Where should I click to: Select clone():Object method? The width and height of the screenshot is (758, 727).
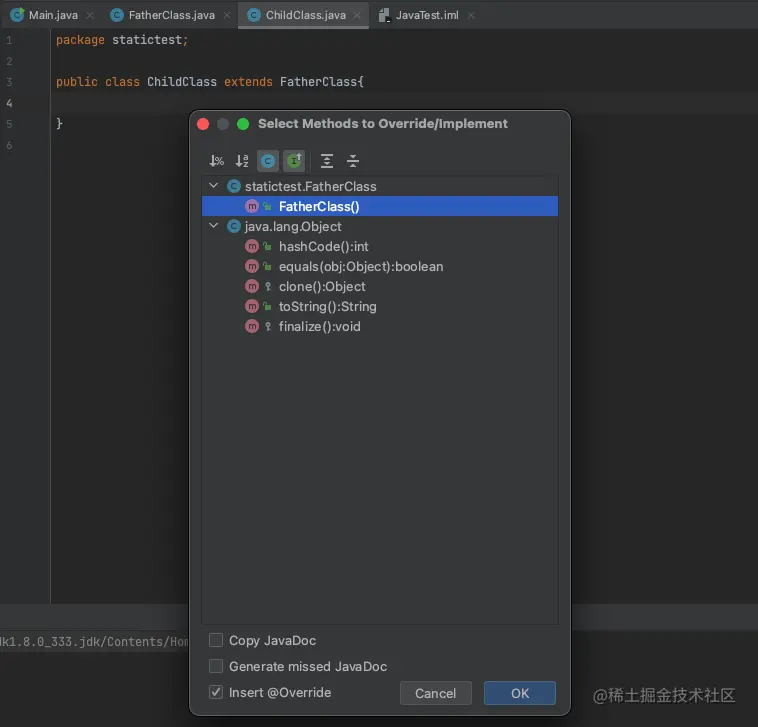pos(322,287)
